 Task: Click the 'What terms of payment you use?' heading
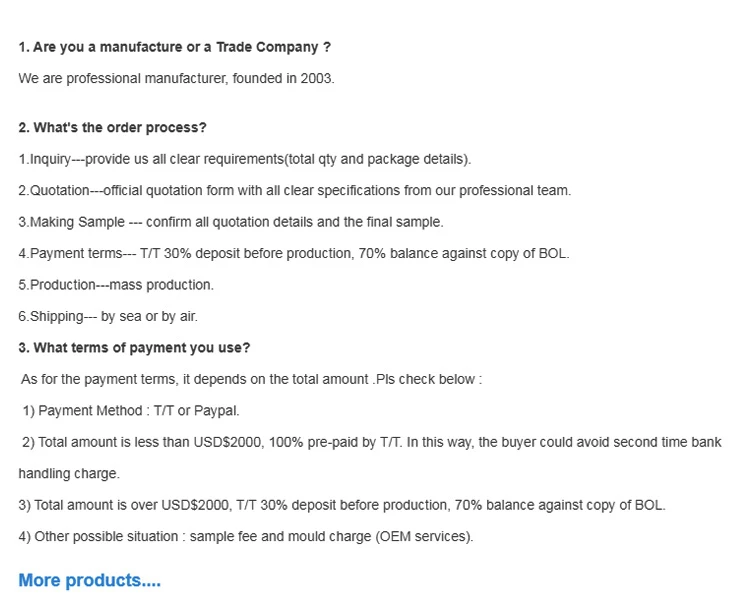(134, 348)
